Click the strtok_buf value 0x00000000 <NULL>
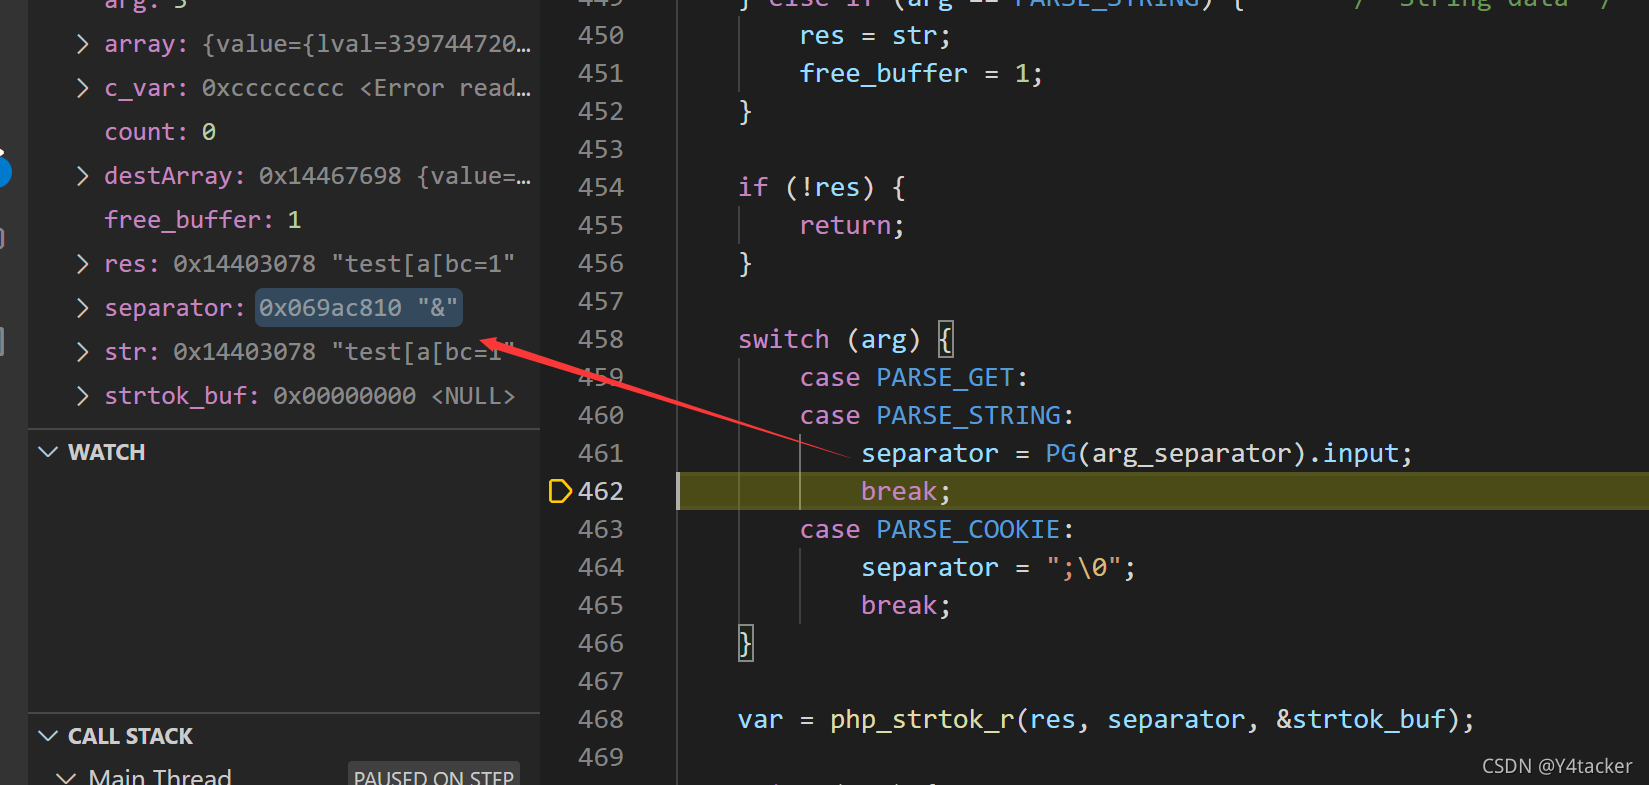Image resolution: width=1649 pixels, height=785 pixels. (x=394, y=396)
